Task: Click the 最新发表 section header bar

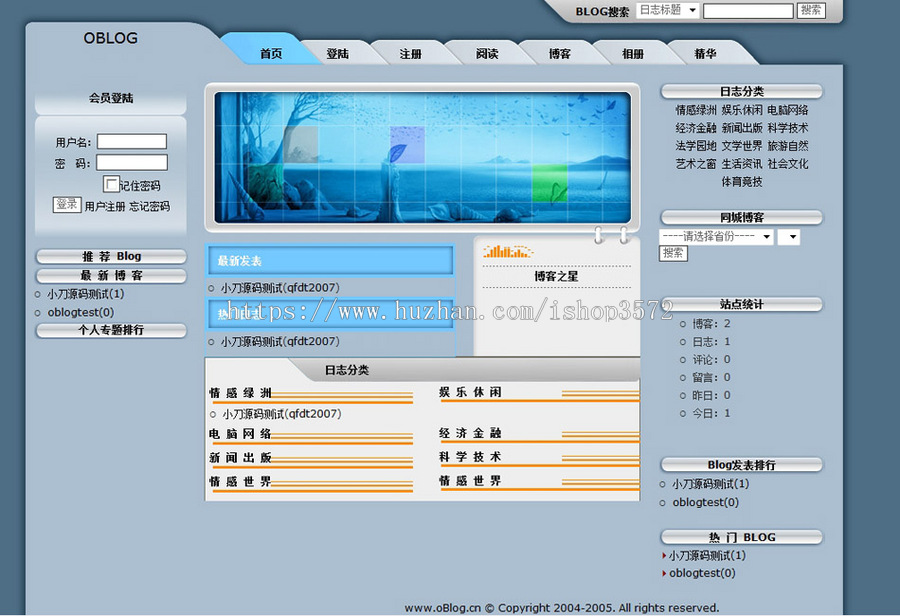Action: point(330,260)
